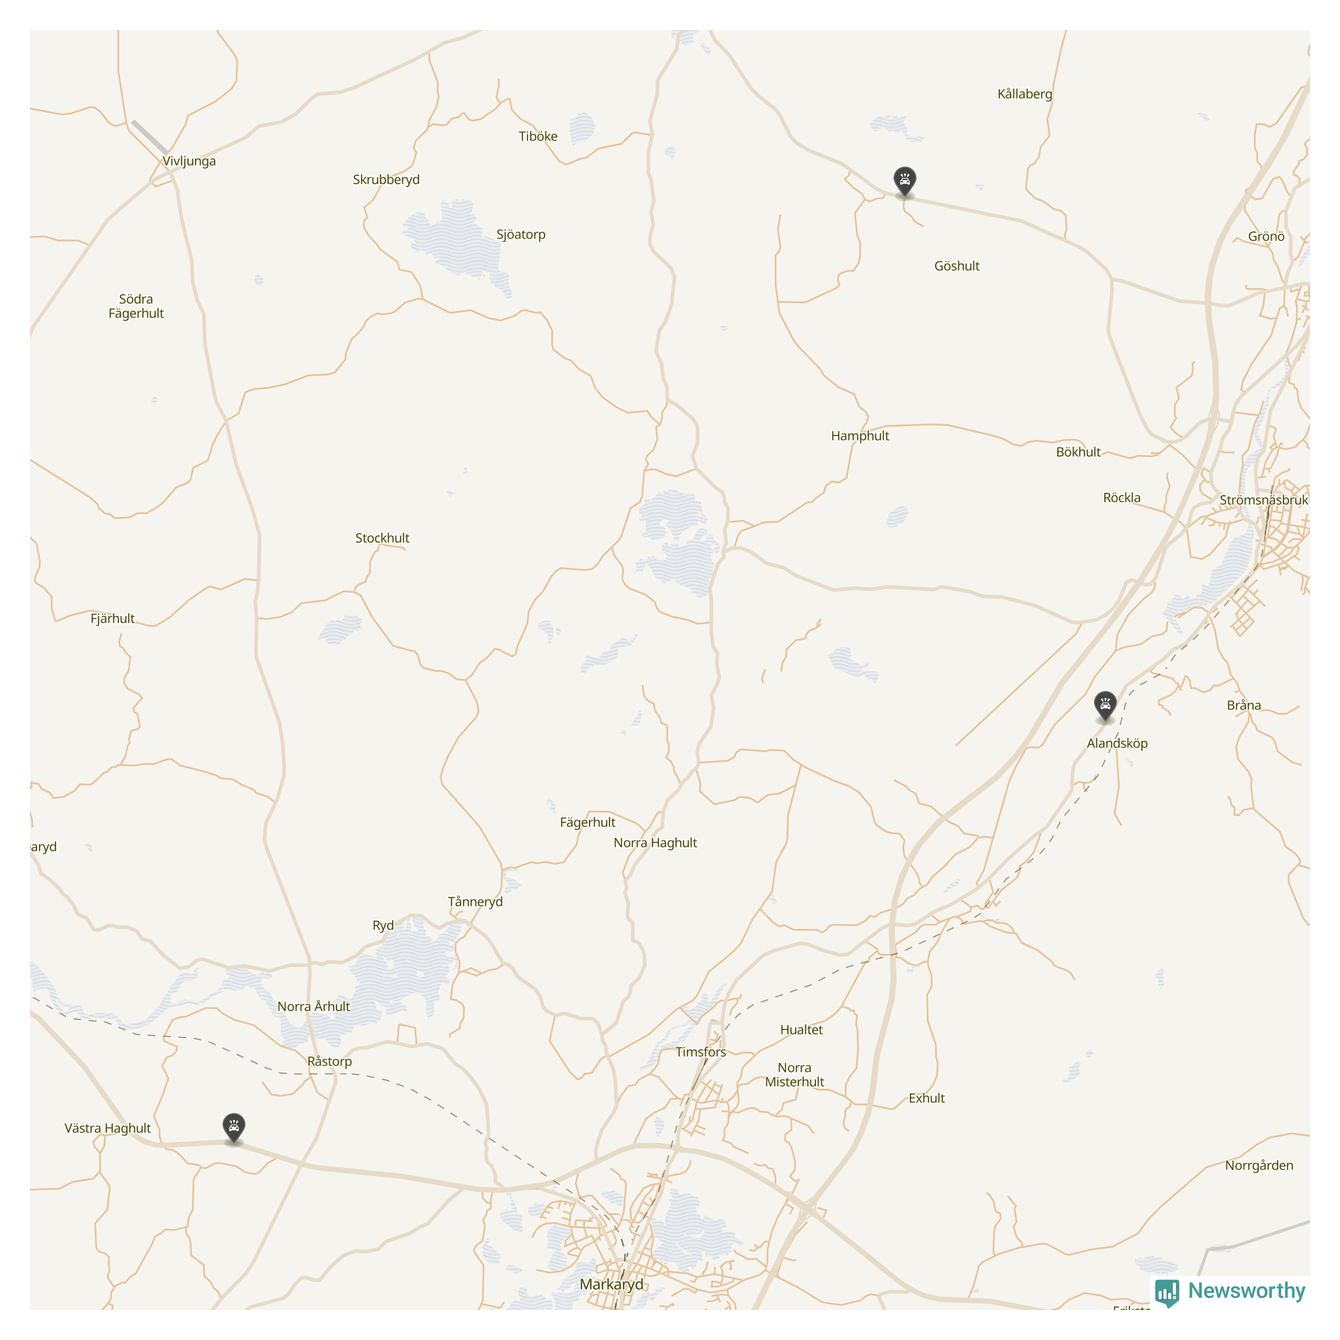
Task: Click the Källaberg place label
Action: [1025, 94]
